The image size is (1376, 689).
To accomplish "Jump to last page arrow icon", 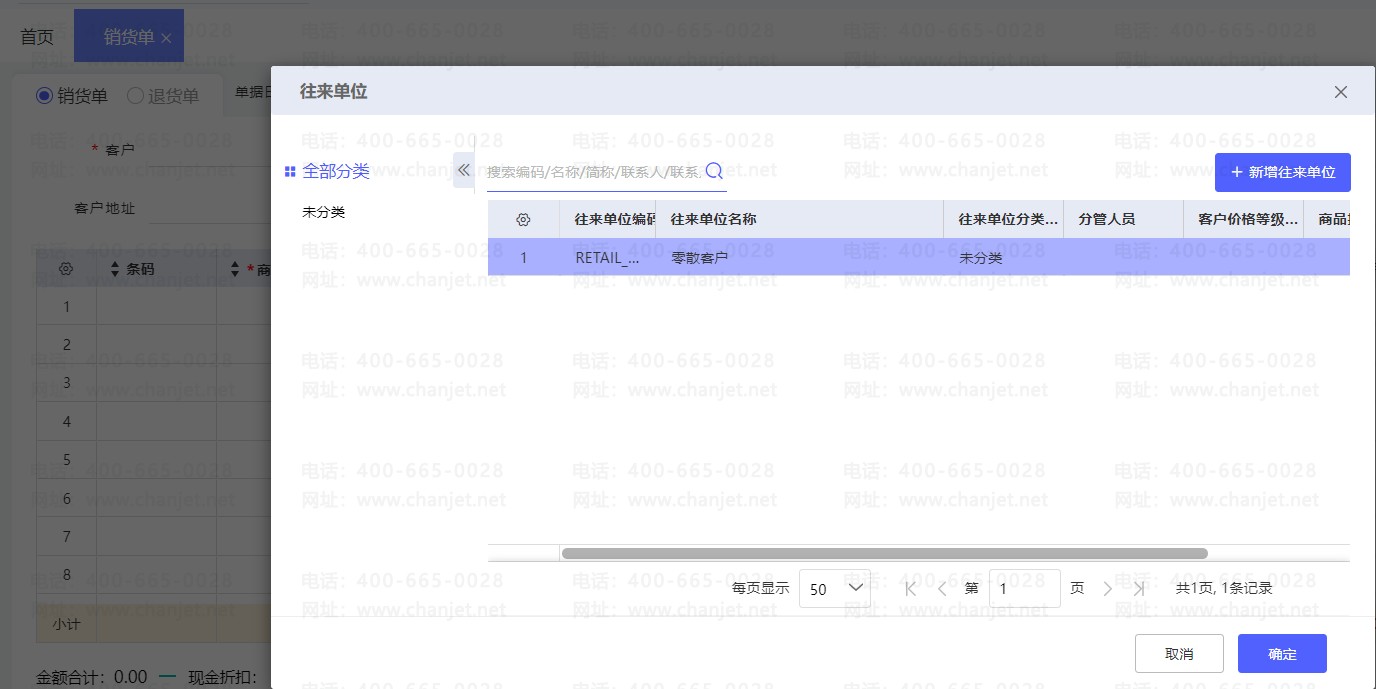I will pos(1139,588).
